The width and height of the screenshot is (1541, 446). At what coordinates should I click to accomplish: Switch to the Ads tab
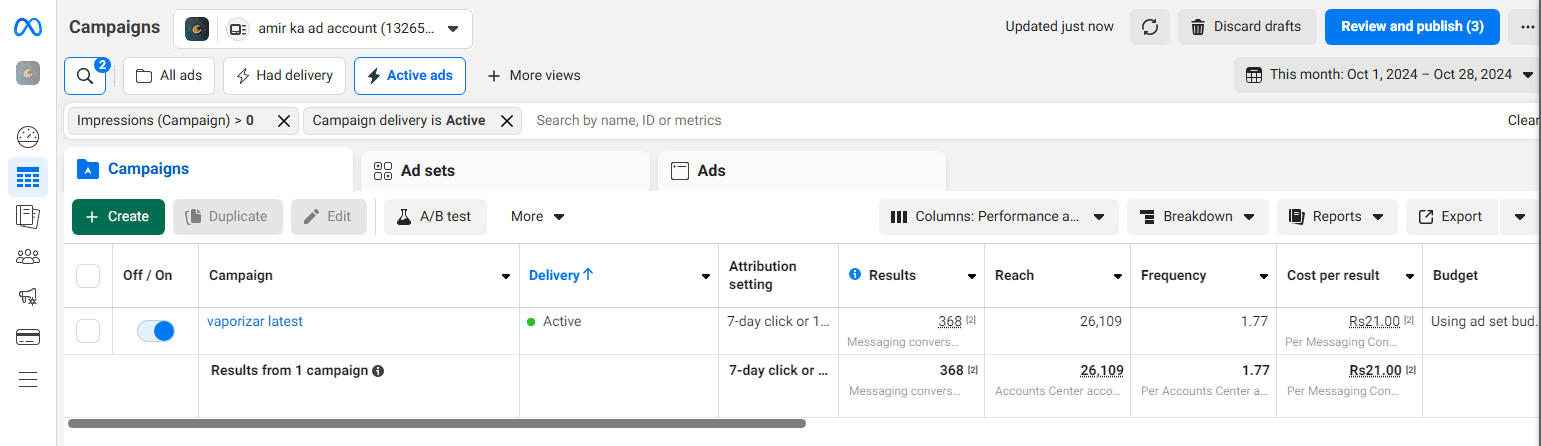pyautogui.click(x=801, y=171)
